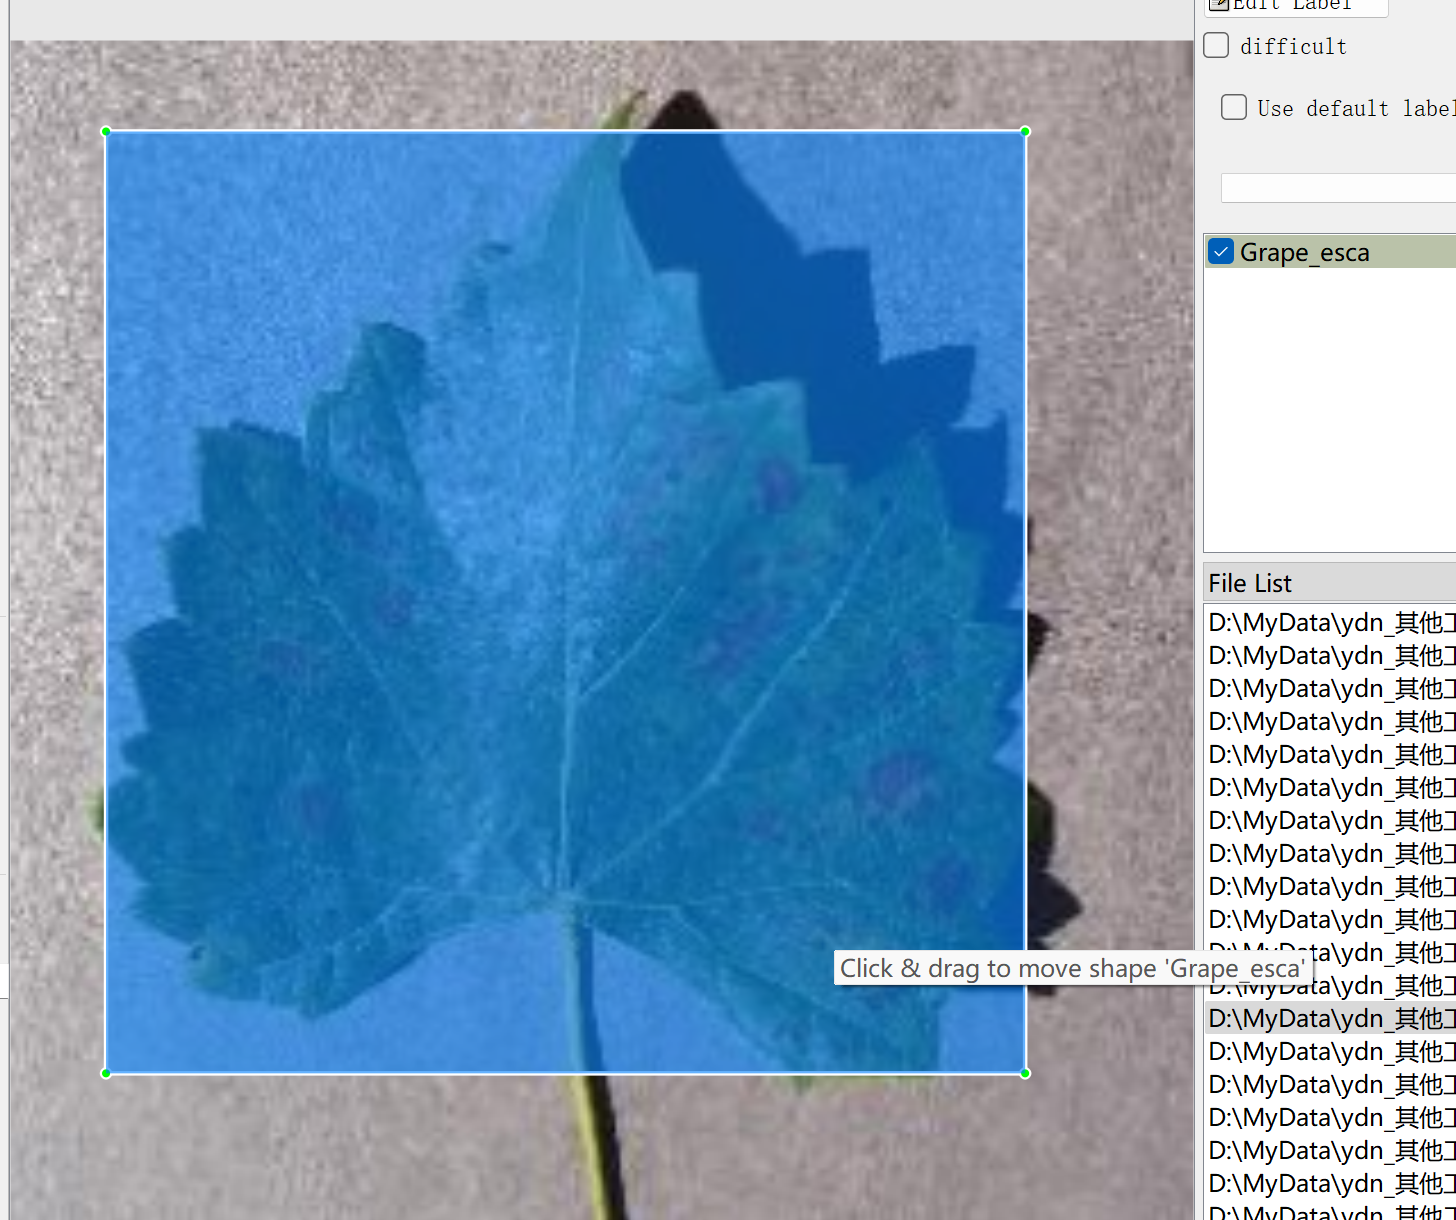1456x1220 pixels.
Task: Toggle the difficult checkbox
Action: [x=1216, y=45]
